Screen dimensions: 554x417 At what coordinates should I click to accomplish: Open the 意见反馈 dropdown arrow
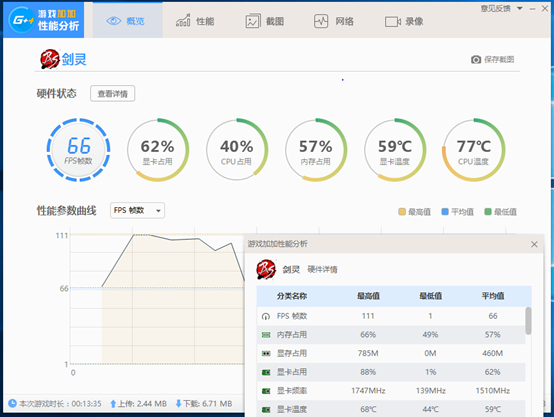(x=520, y=8)
